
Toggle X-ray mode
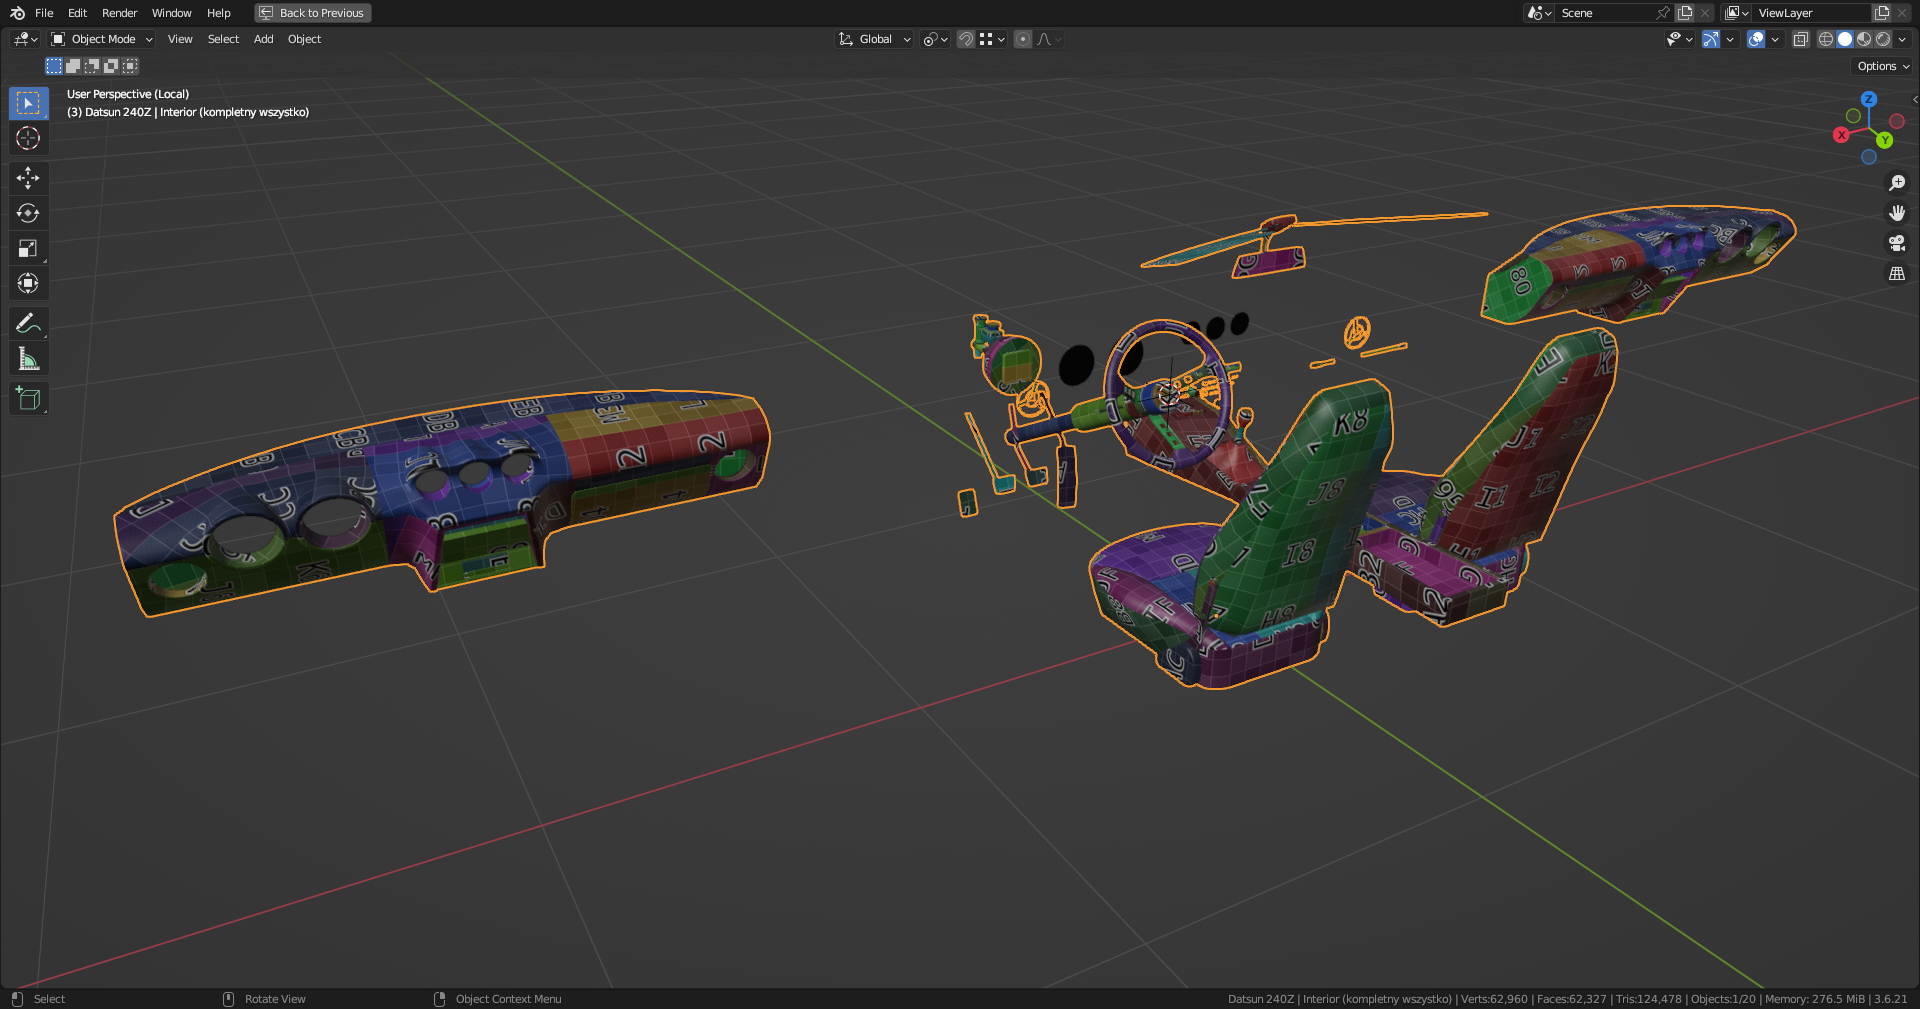1801,39
